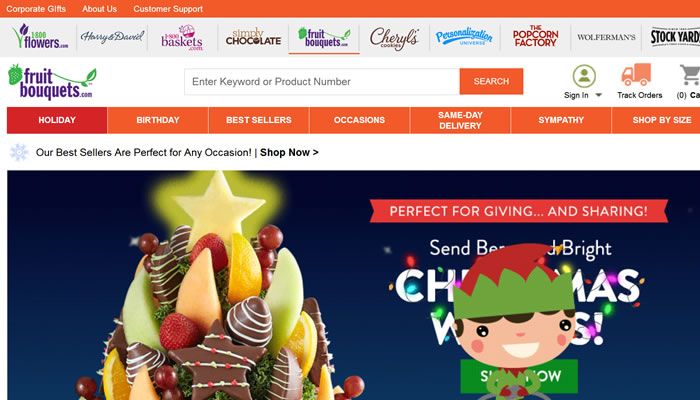700x400 pixels.
Task: Open the 1-800-Flowers brand logo
Action: pos(40,37)
